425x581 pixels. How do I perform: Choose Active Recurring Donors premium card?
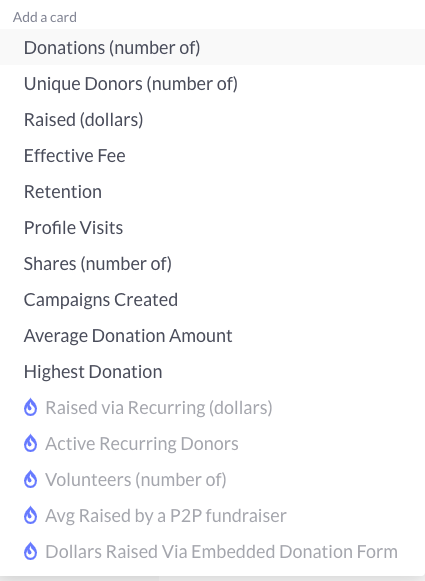click(212, 443)
